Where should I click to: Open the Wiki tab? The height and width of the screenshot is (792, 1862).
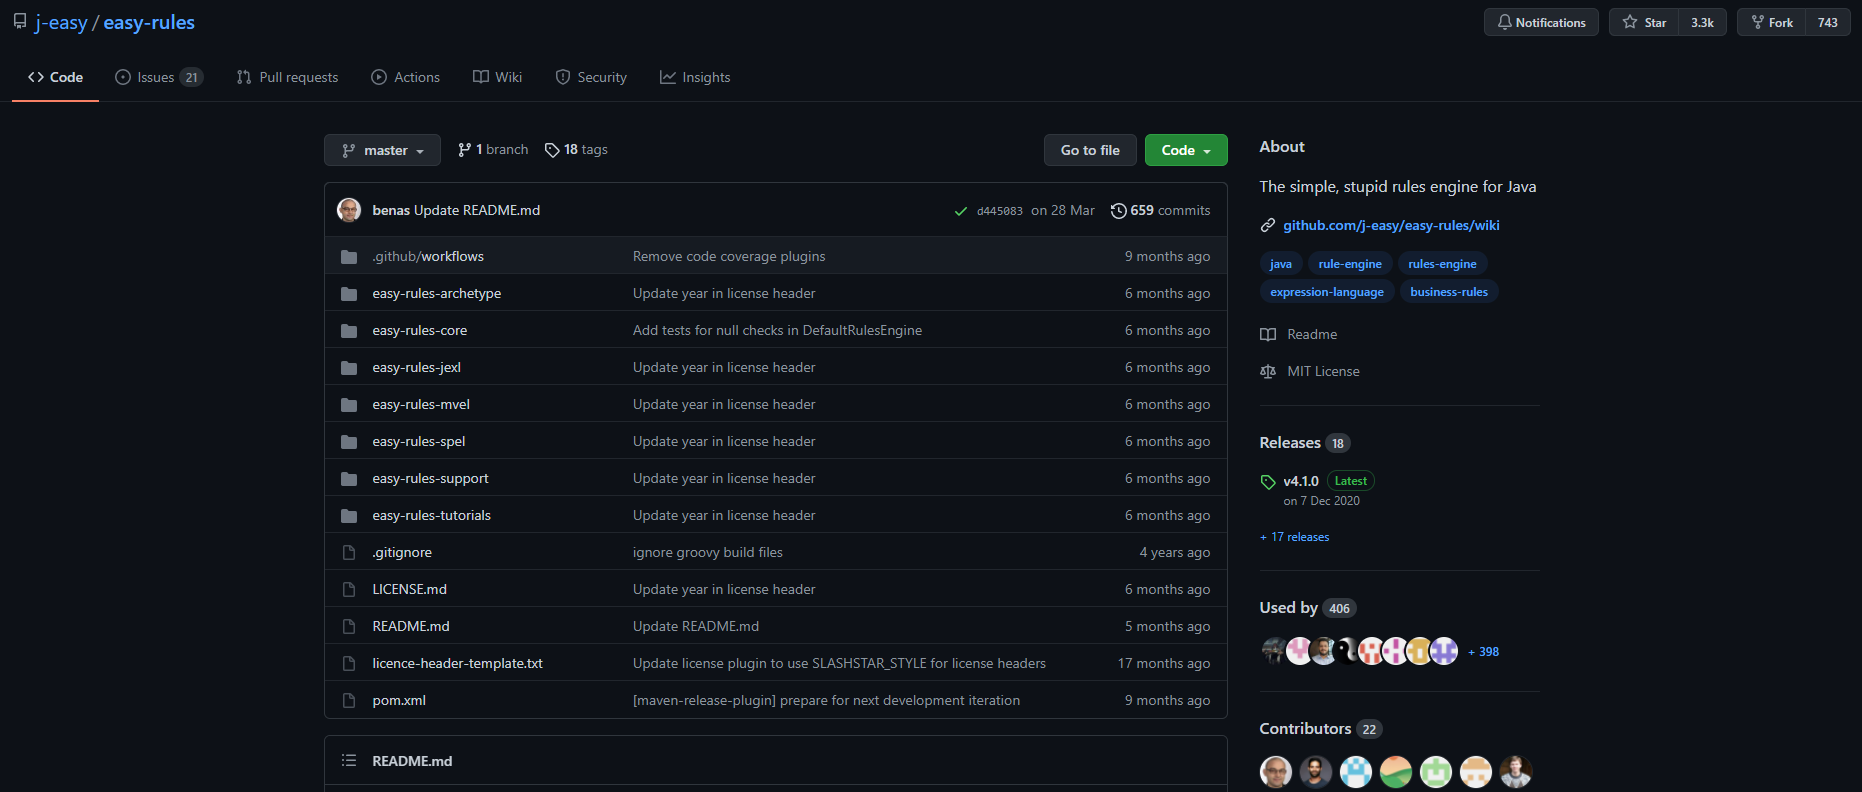point(497,77)
